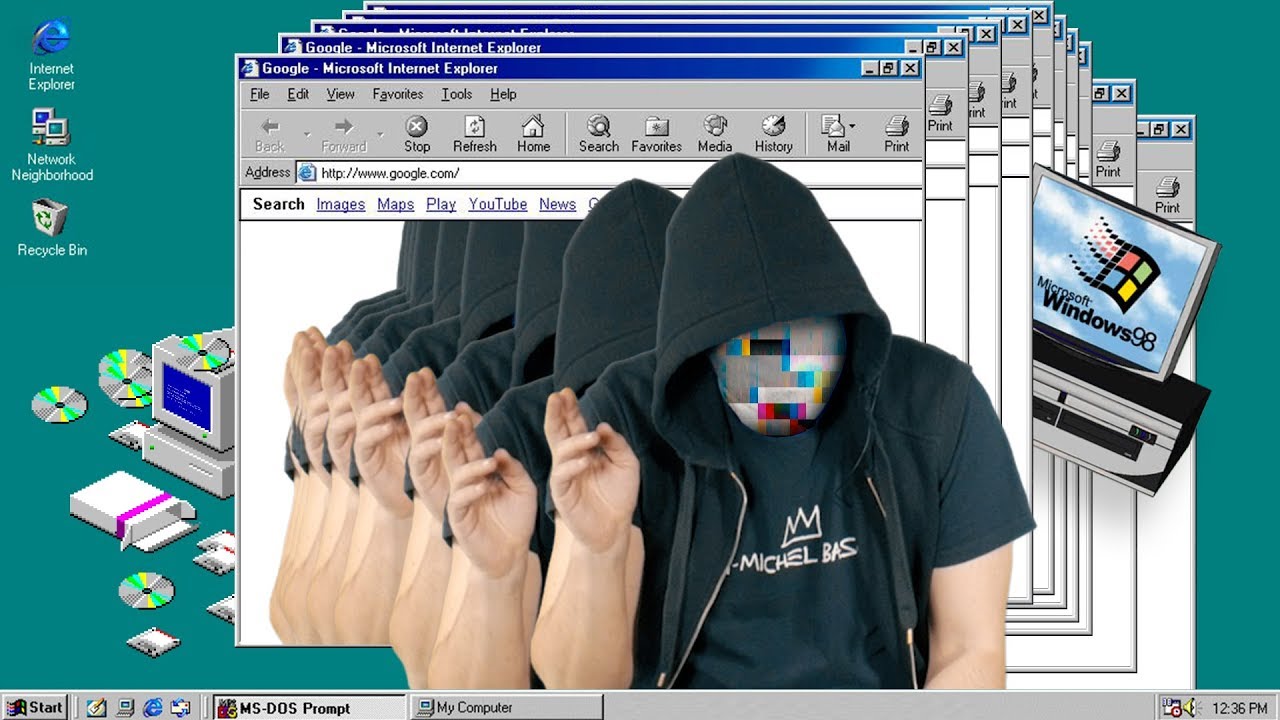Open the Favorites toolbar button
The height and width of the screenshot is (720, 1280).
pos(656,135)
